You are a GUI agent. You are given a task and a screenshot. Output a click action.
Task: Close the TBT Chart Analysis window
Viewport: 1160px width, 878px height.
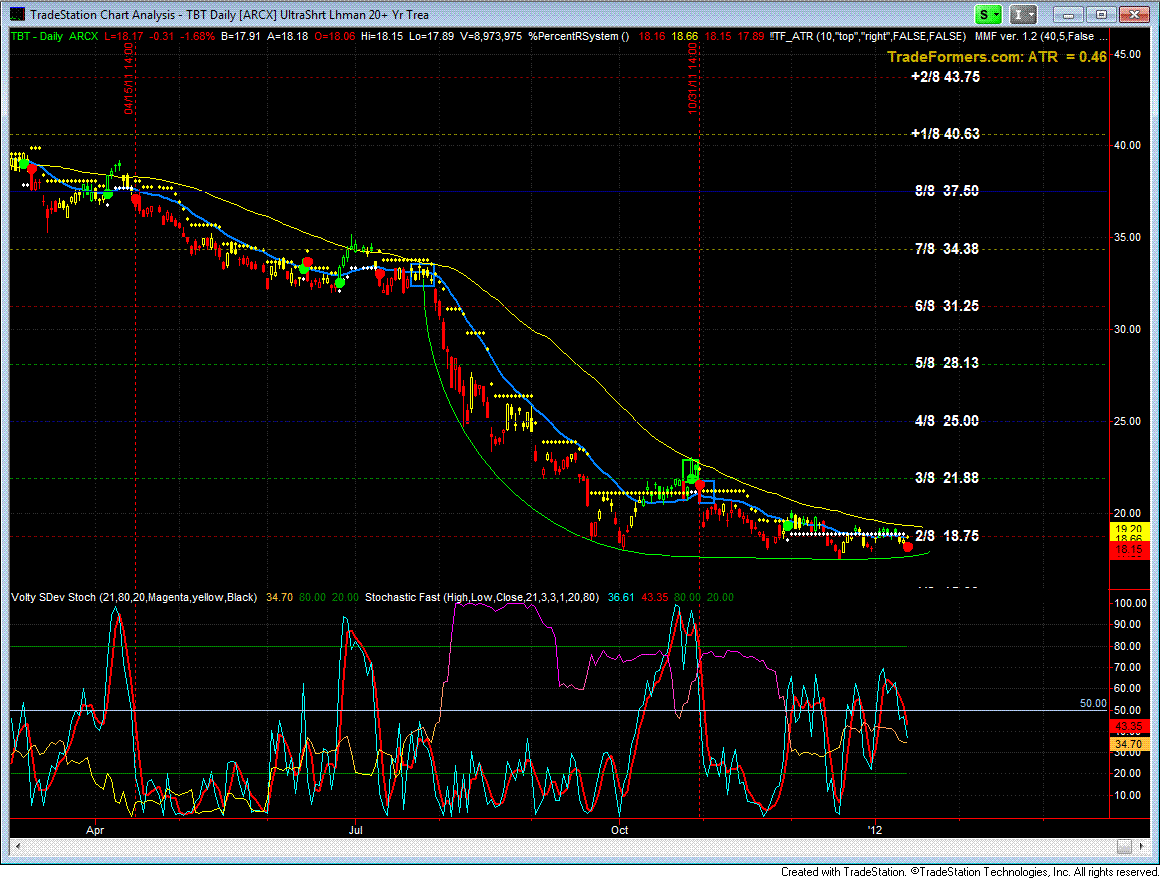(1133, 14)
